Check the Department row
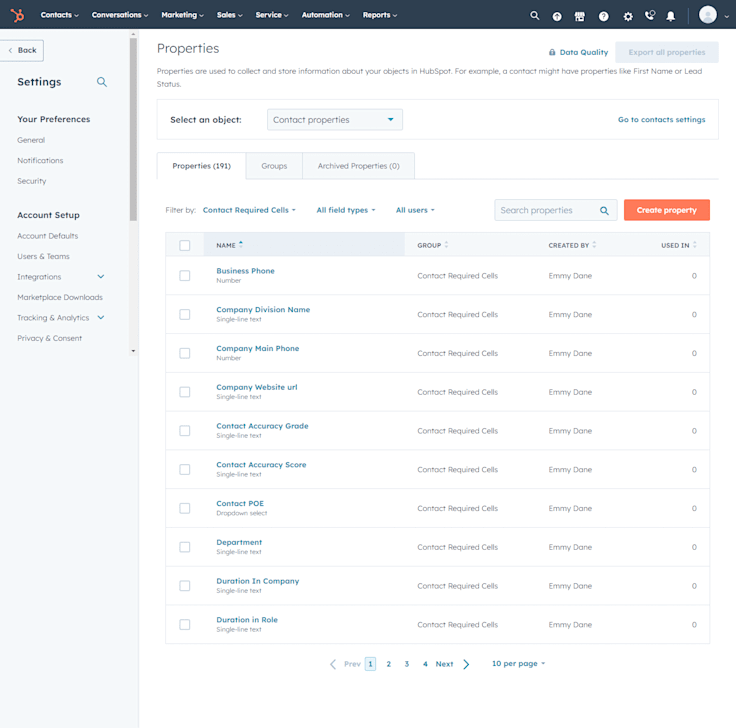736x728 pixels. pos(184,547)
